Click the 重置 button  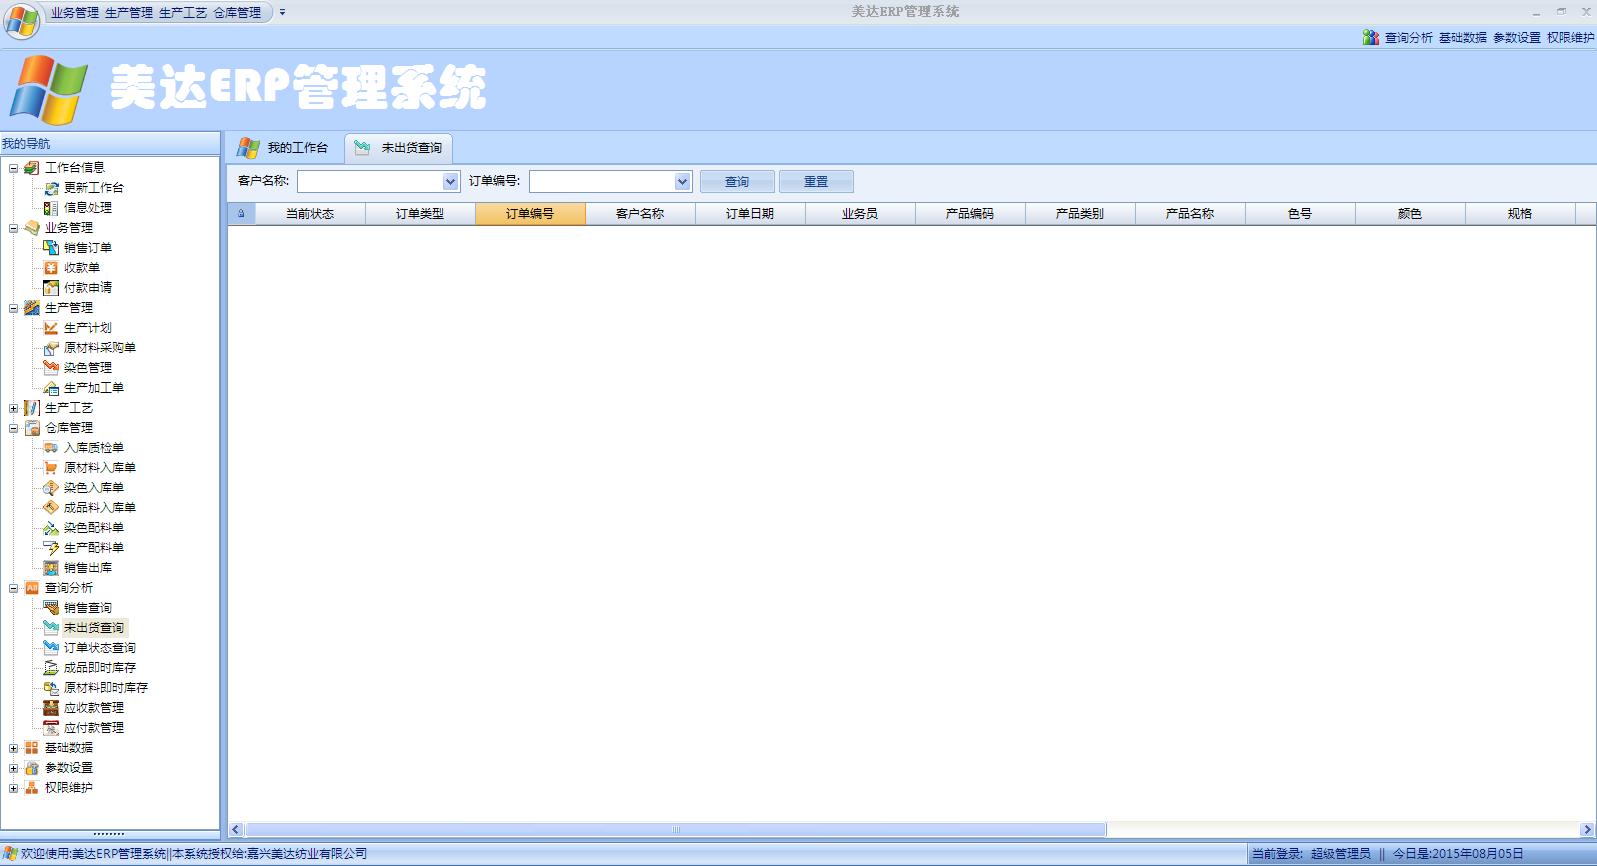(x=816, y=182)
